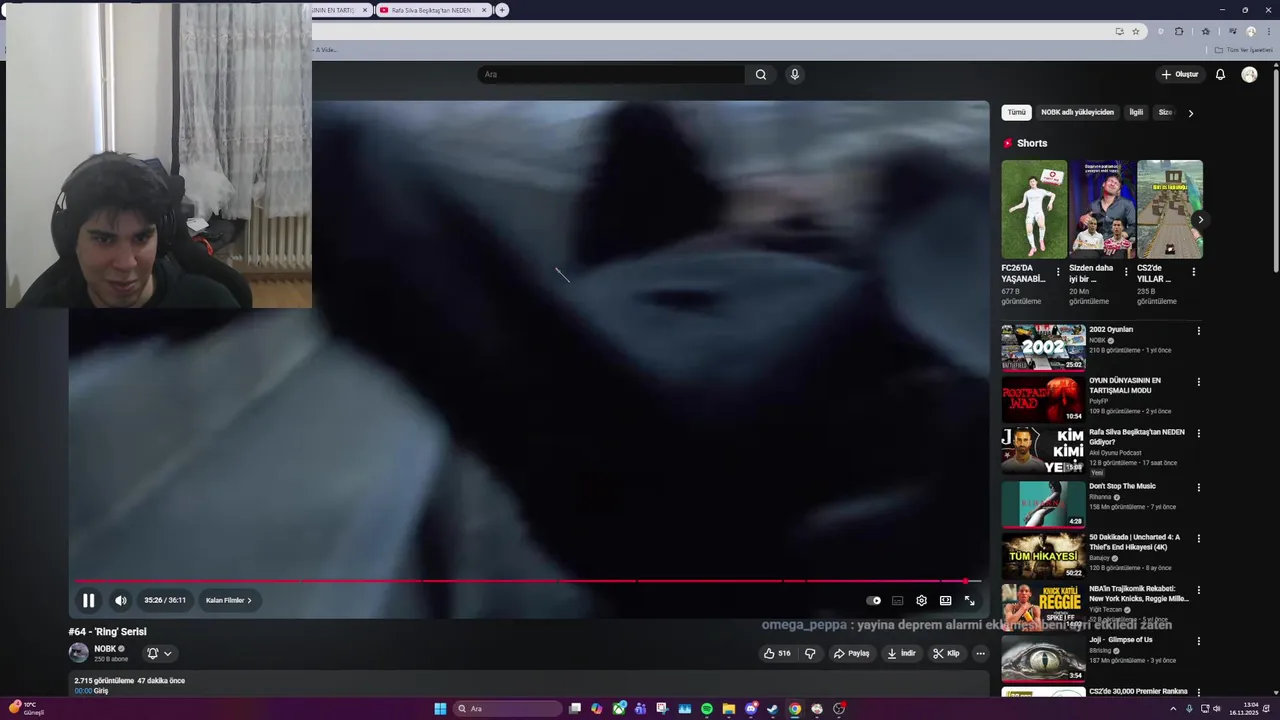Open options for CS2'de YILLAR short
Image resolution: width=1280 pixels, height=720 pixels.
[x=1193, y=272]
